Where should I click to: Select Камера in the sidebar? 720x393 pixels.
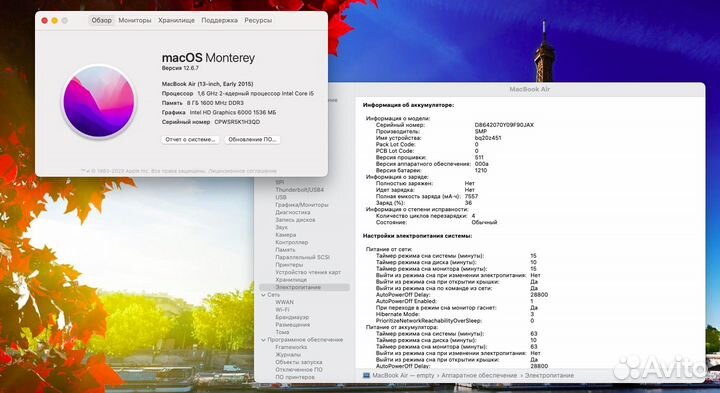[286, 235]
